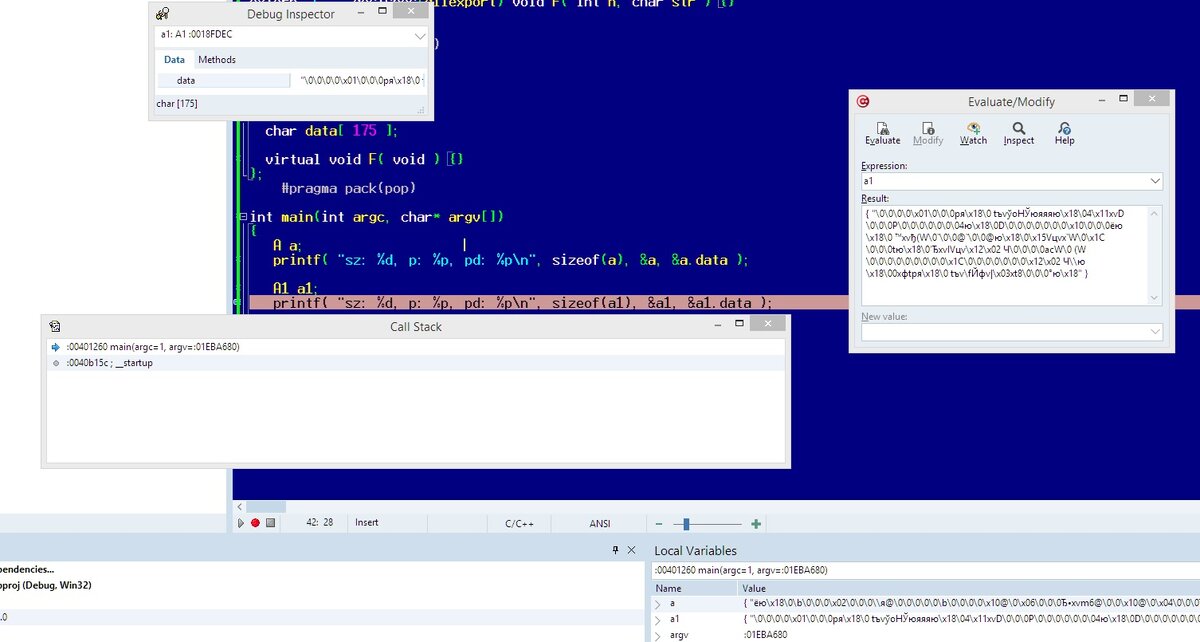
Task: Click the Inspect magnifier icon
Action: 1019,128
